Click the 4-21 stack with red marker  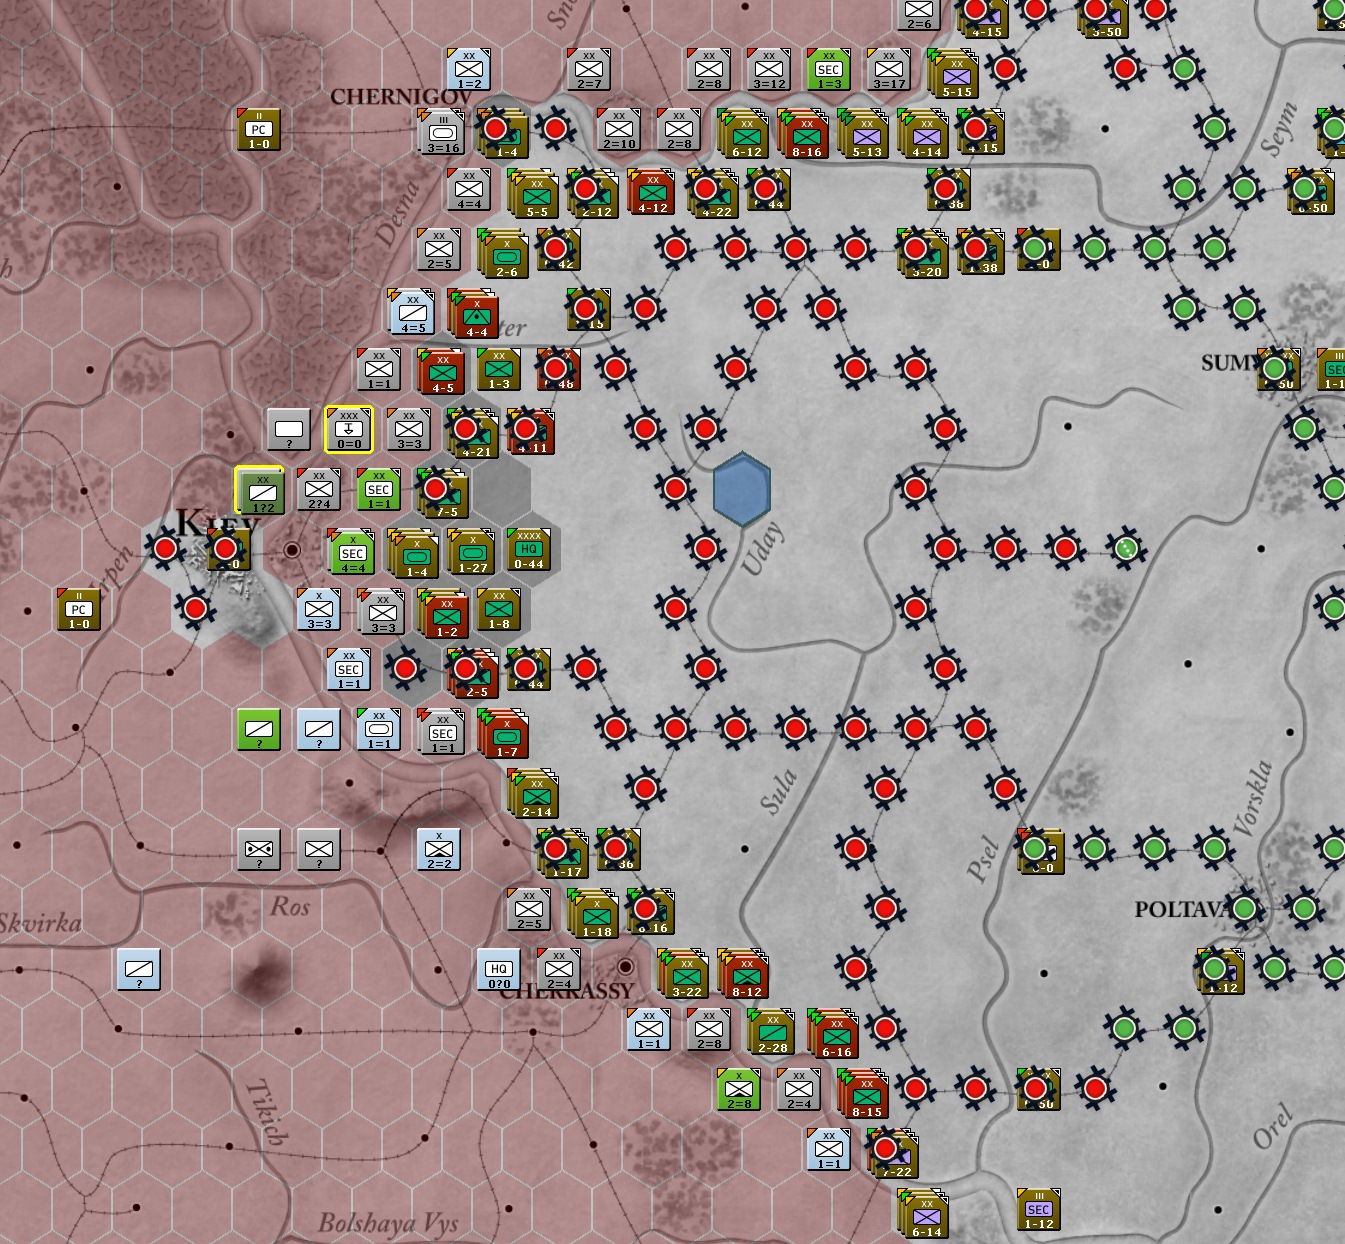point(473,433)
